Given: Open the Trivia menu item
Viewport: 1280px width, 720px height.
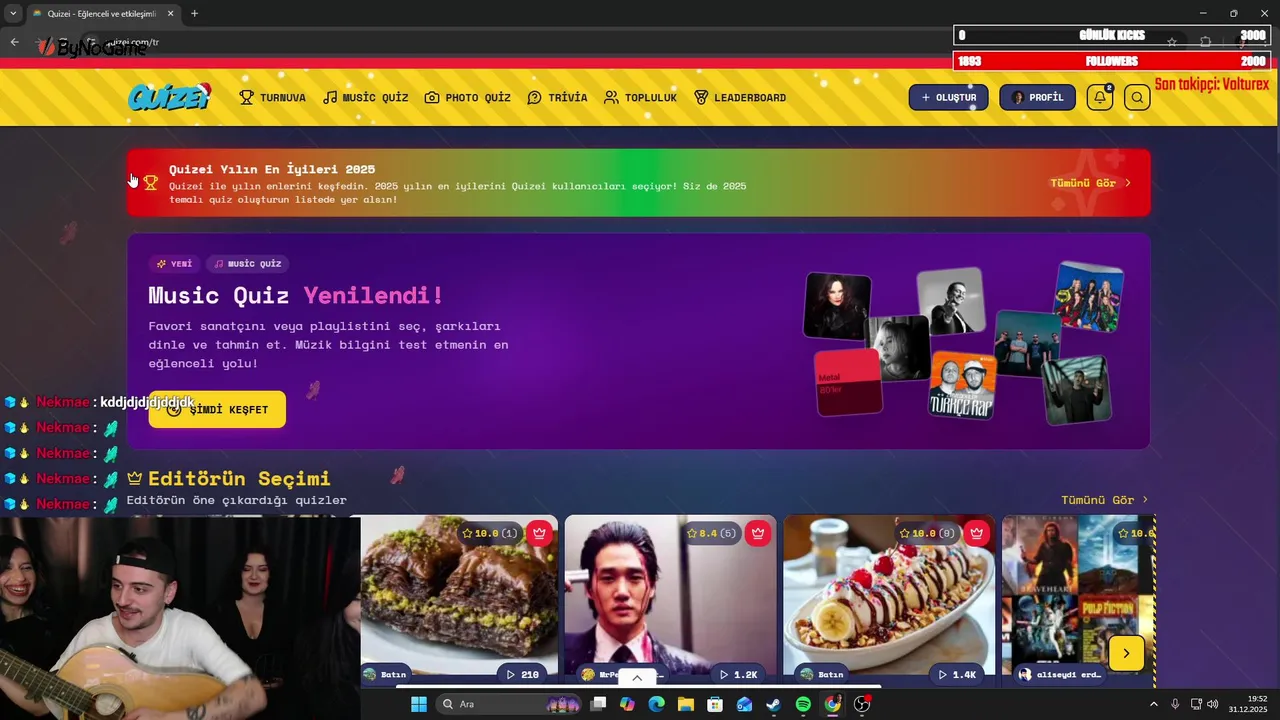Looking at the screenshot, I should coord(557,98).
